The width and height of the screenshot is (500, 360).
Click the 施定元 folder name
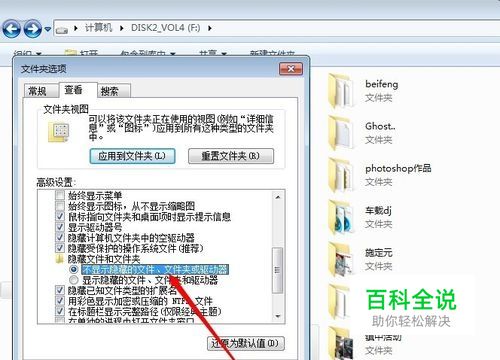click(x=379, y=253)
